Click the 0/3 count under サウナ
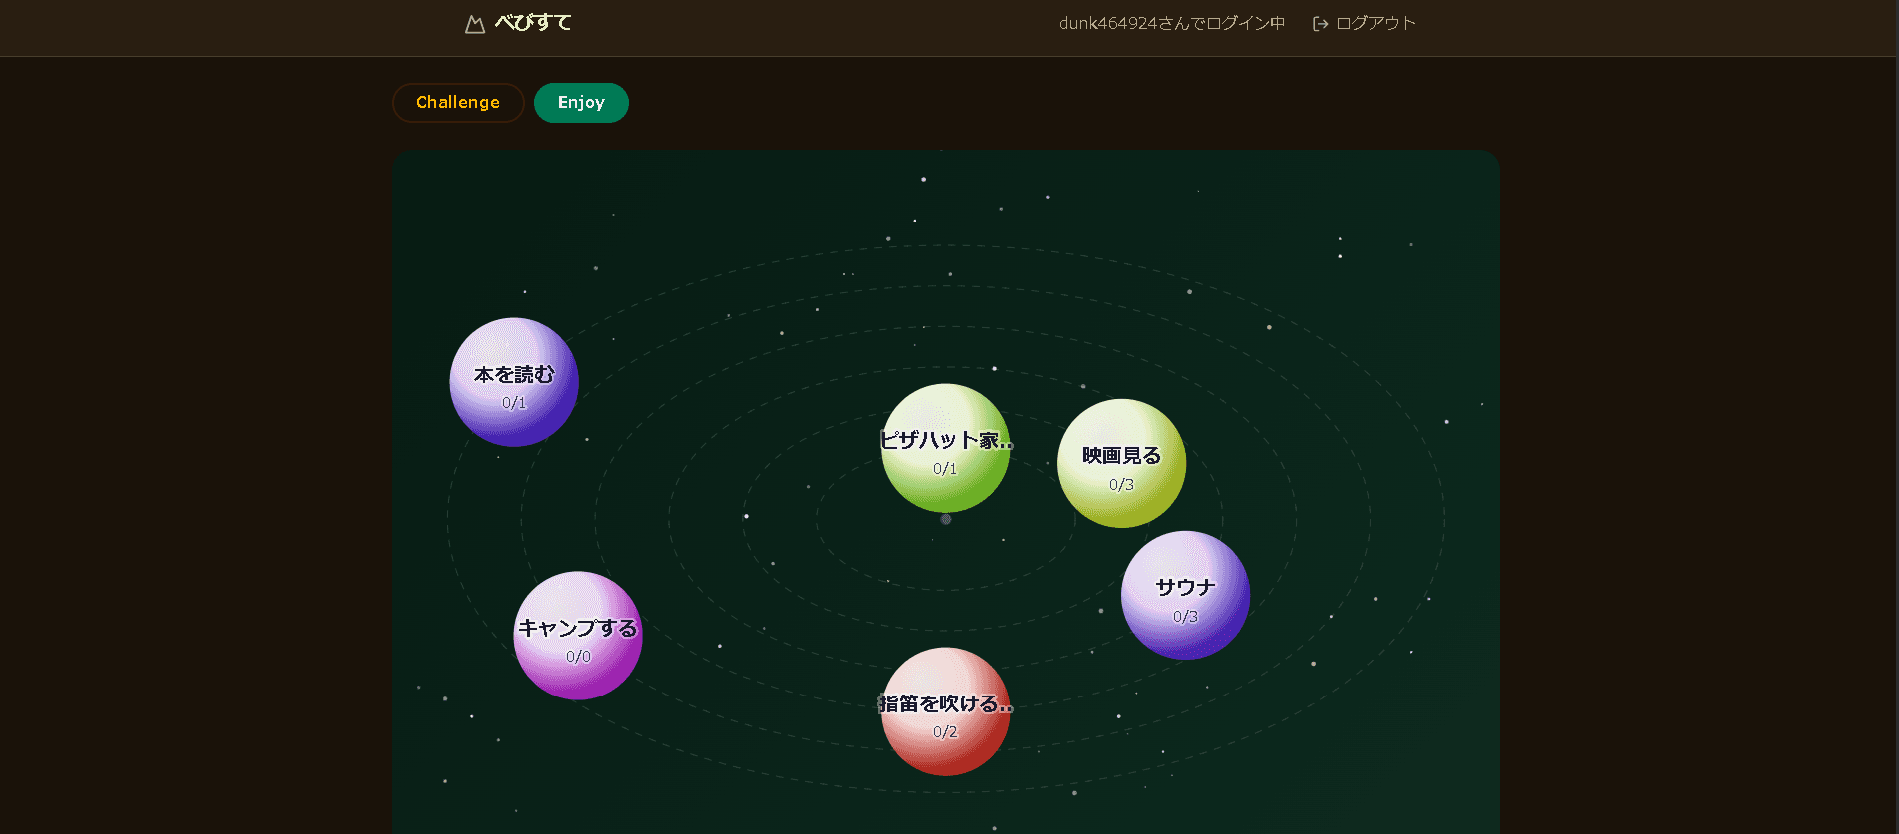1899x834 pixels. [1185, 617]
